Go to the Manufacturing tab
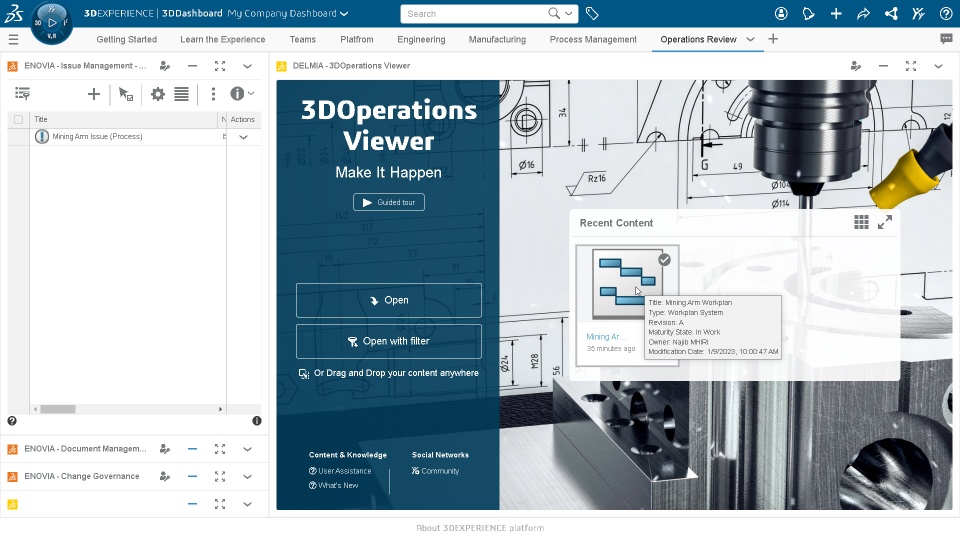 [497, 39]
